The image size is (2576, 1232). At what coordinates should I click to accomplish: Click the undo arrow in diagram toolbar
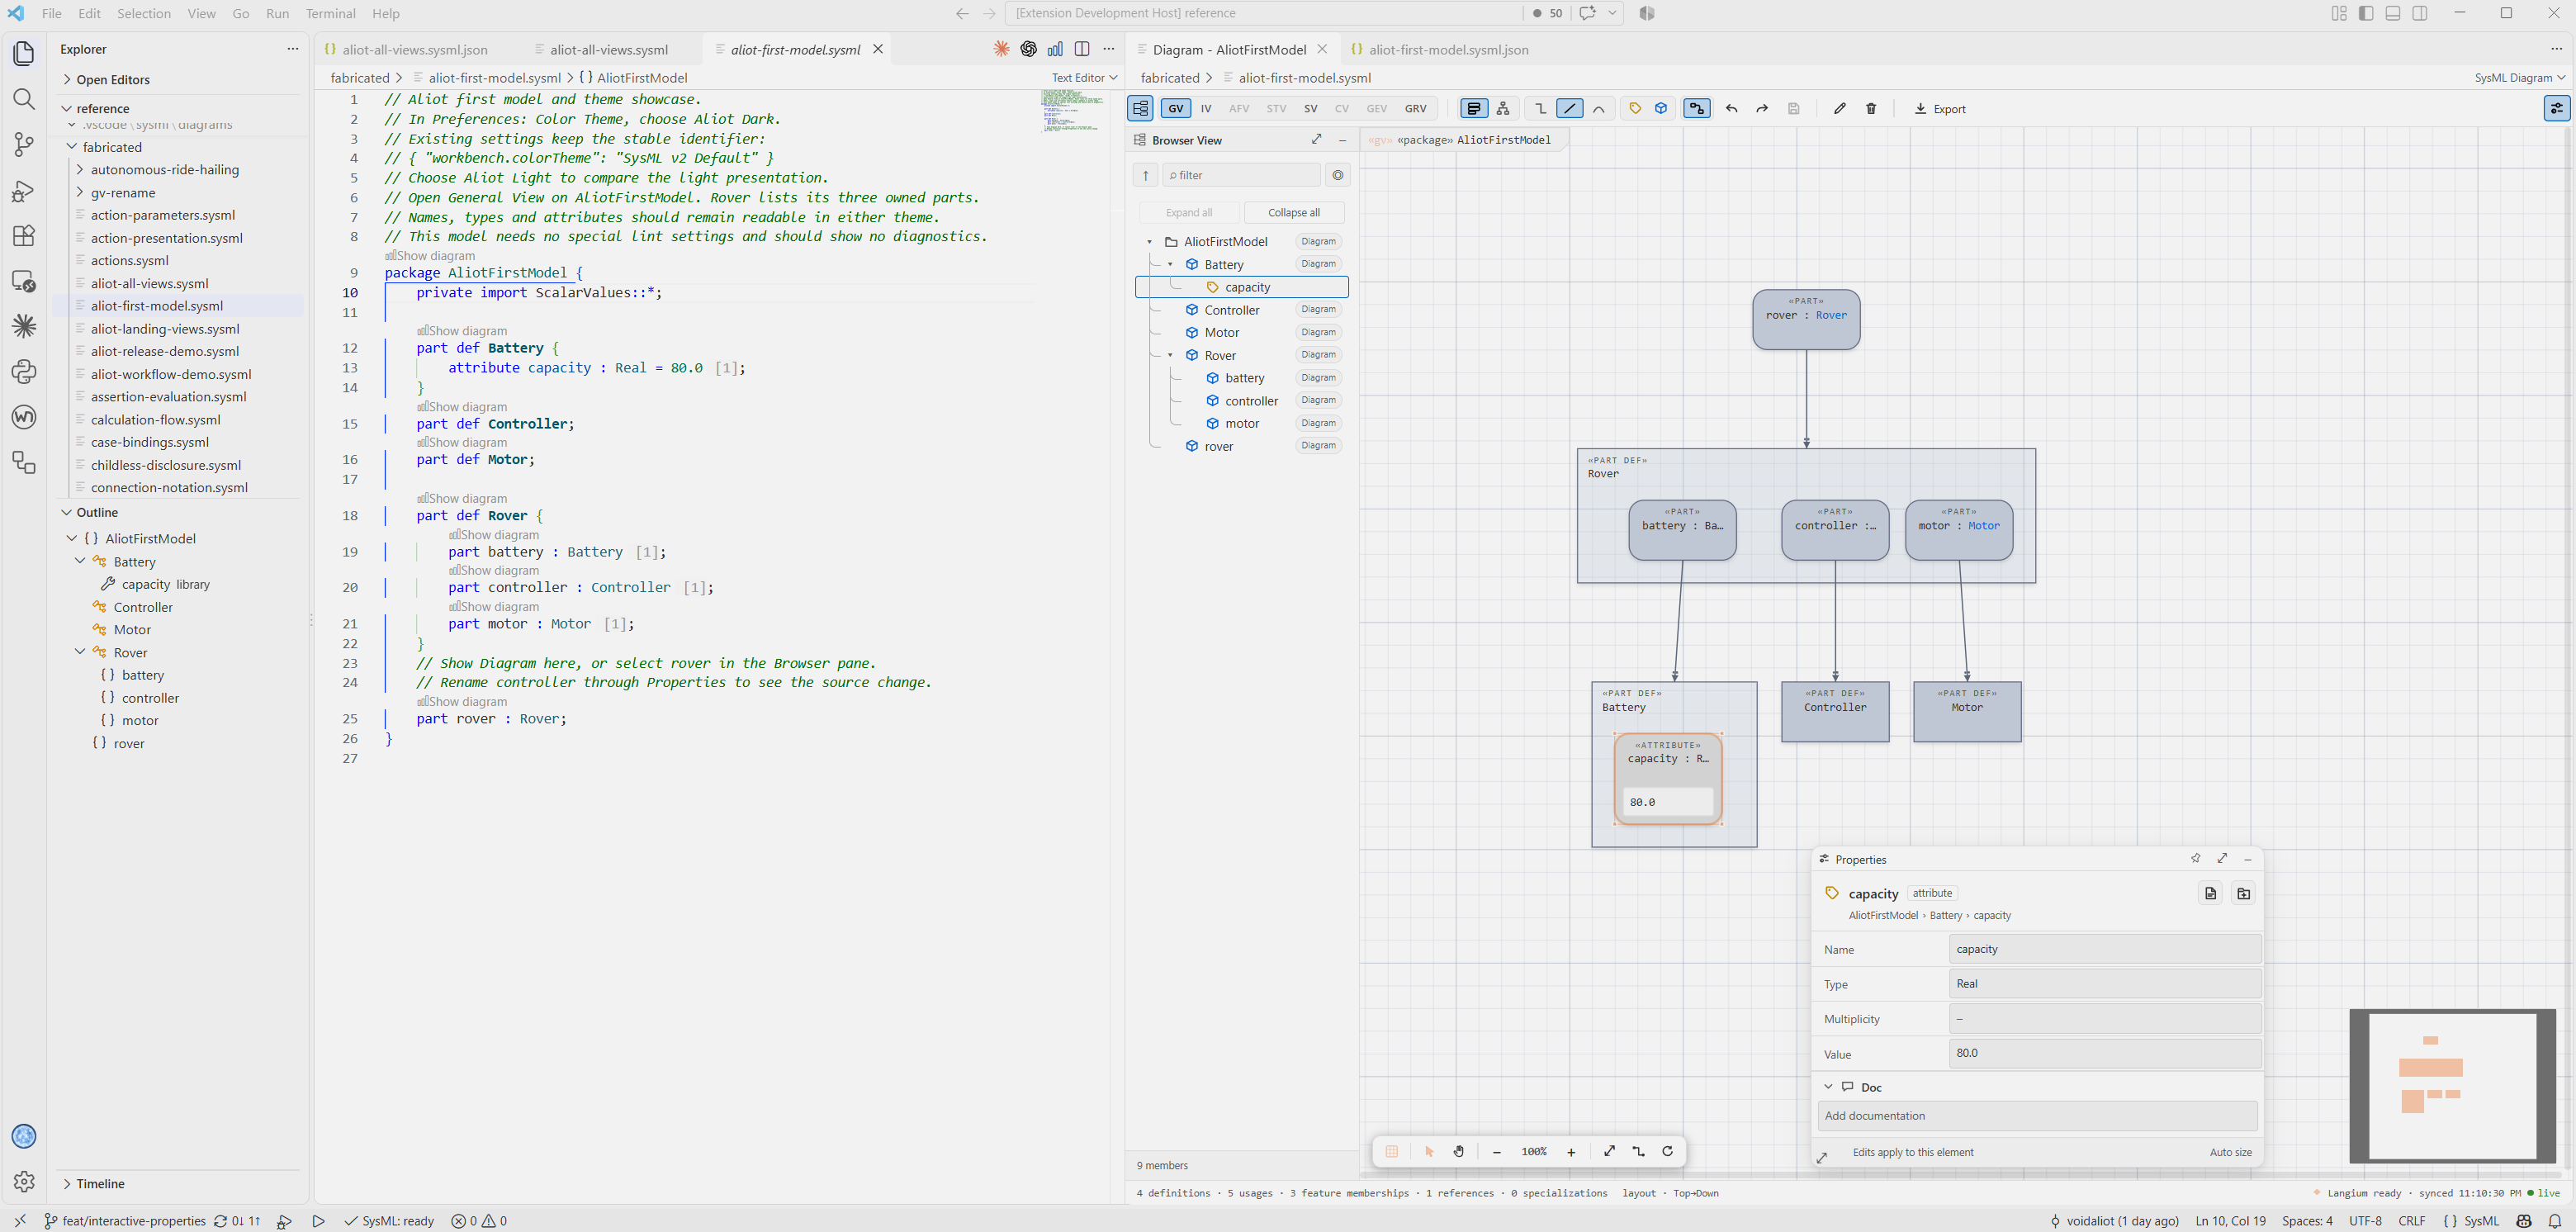1732,109
